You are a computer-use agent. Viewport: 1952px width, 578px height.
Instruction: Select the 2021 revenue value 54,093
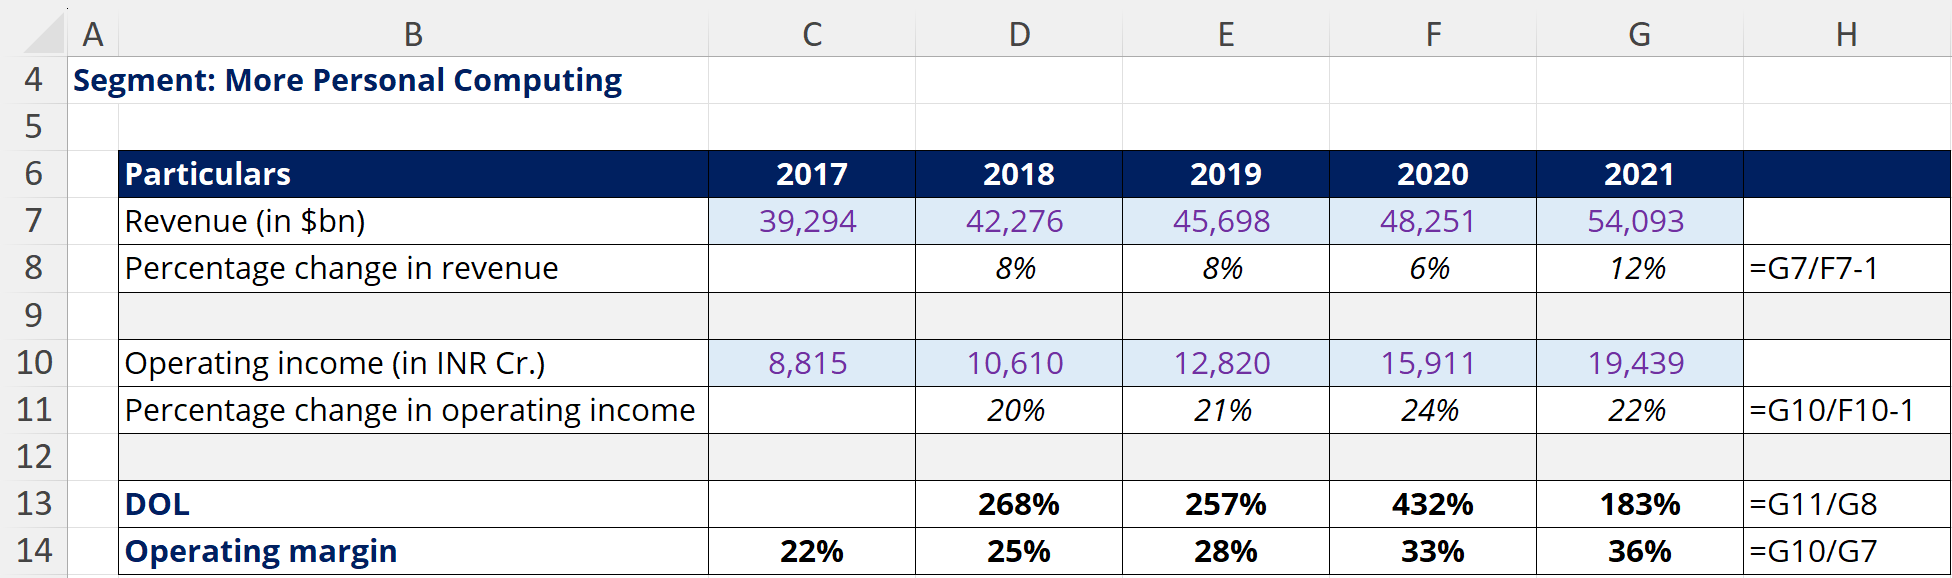click(x=1636, y=221)
